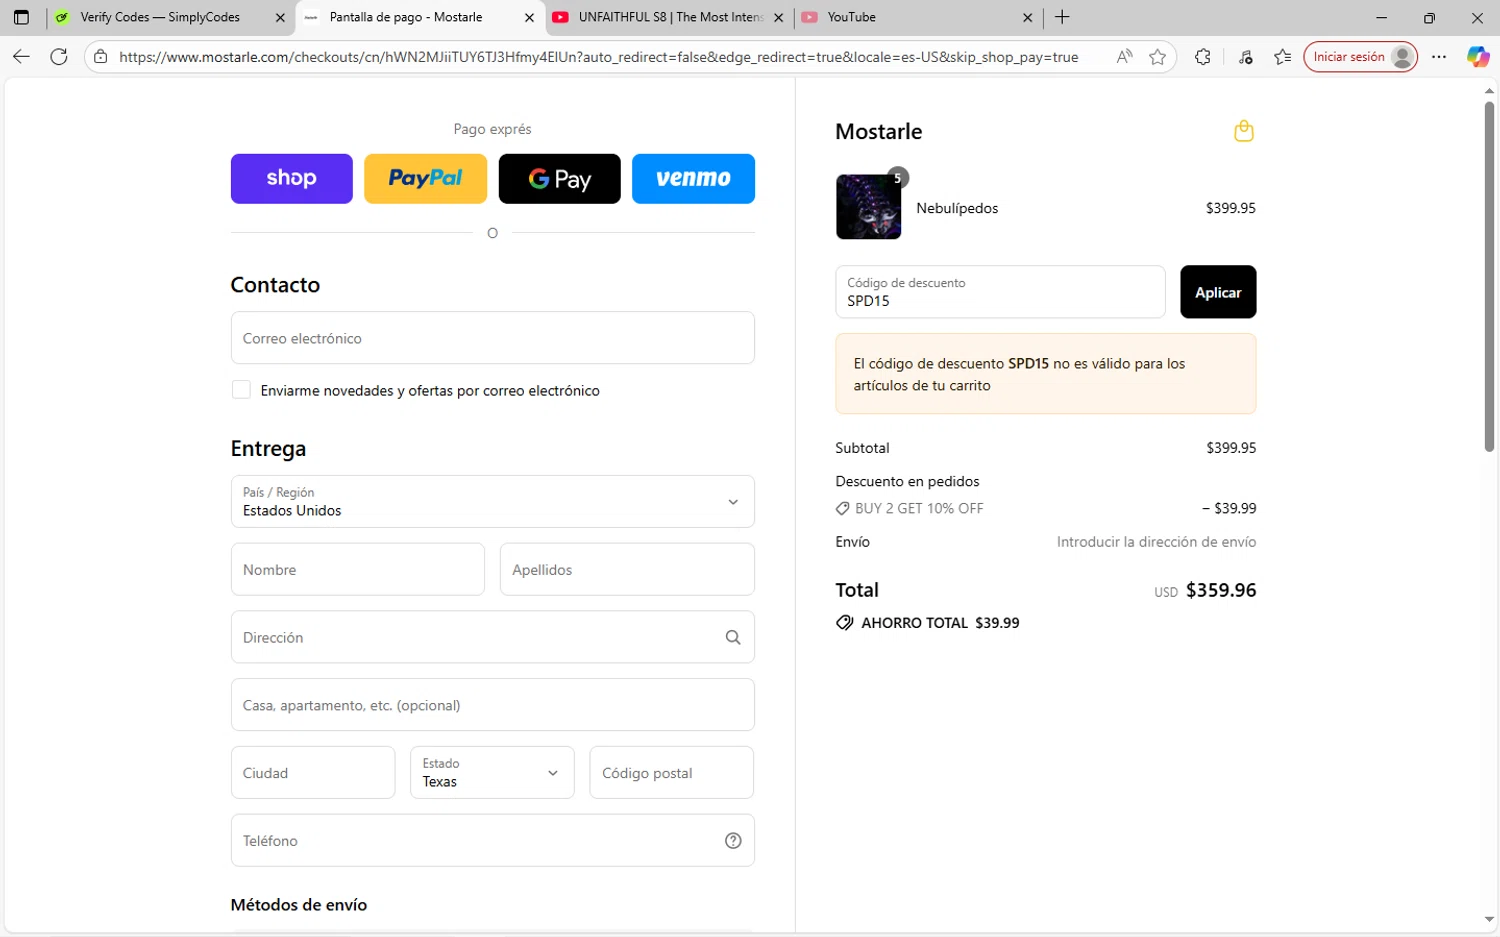Open the Copilot sidebar icon

pos(1478,57)
